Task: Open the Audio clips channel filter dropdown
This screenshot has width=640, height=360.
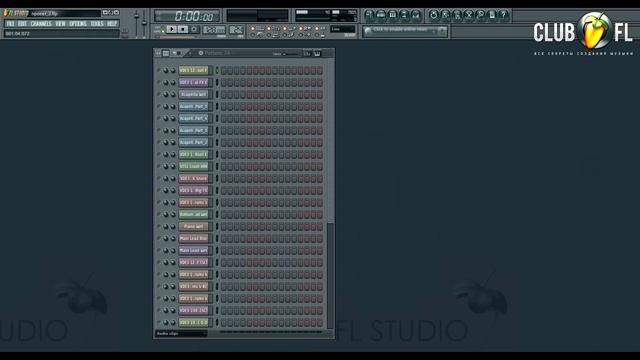Action: click(181, 333)
